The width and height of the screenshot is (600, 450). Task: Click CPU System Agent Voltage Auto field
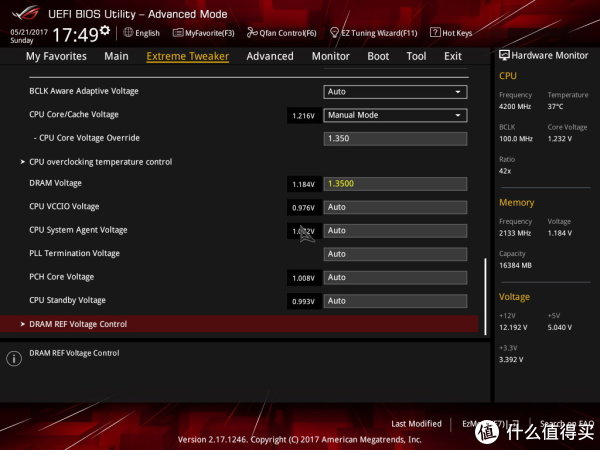pos(395,231)
